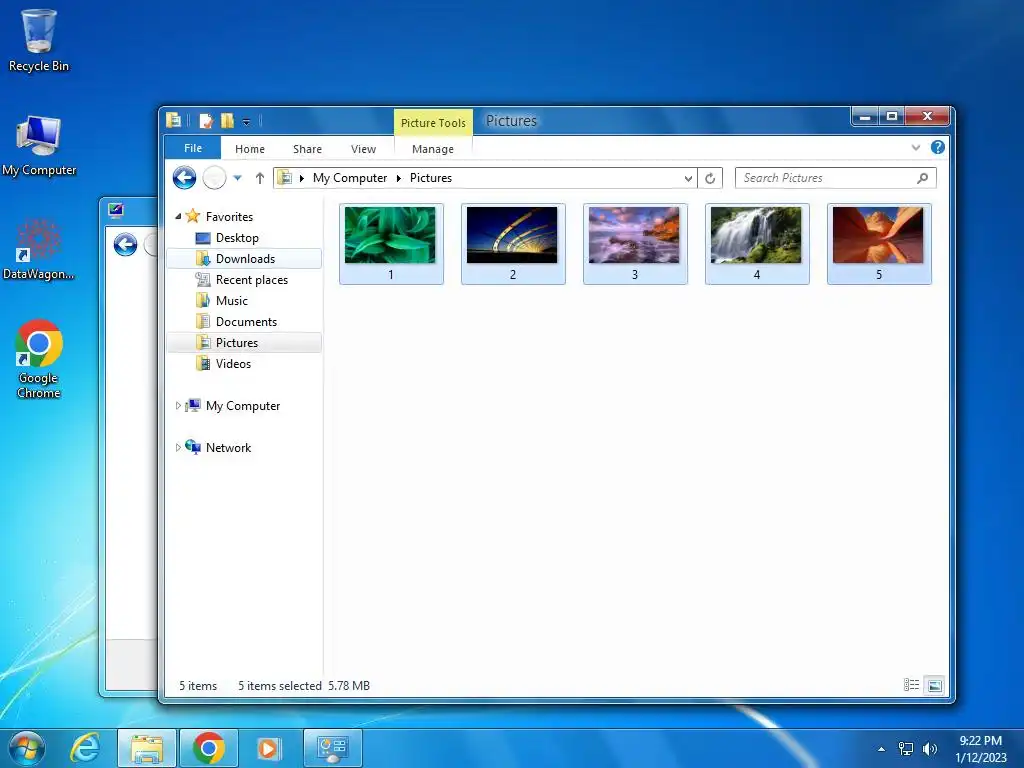Select picture 2 night arch thumbnail
Screen dimensions: 1024x768
(x=513, y=244)
